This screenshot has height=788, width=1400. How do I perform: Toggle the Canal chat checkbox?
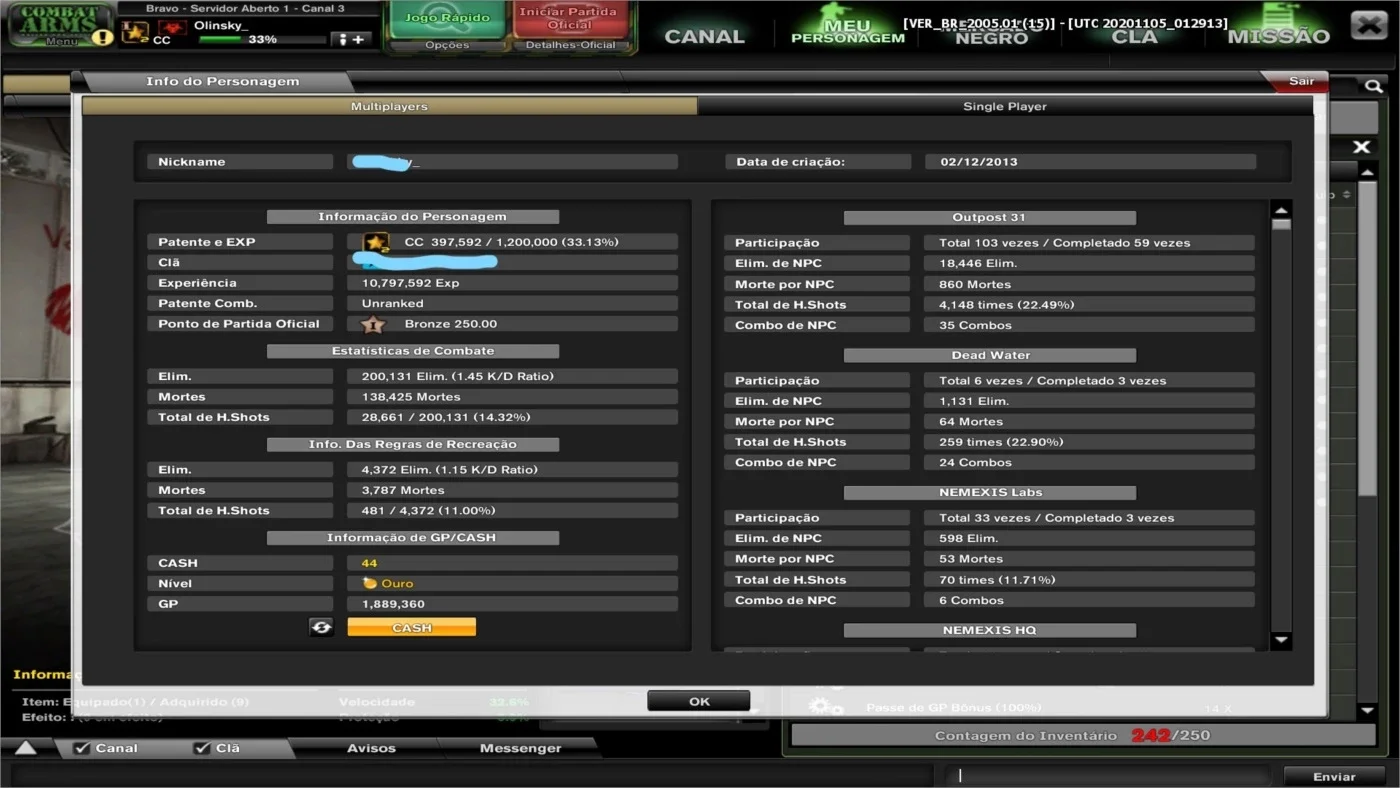click(83, 748)
